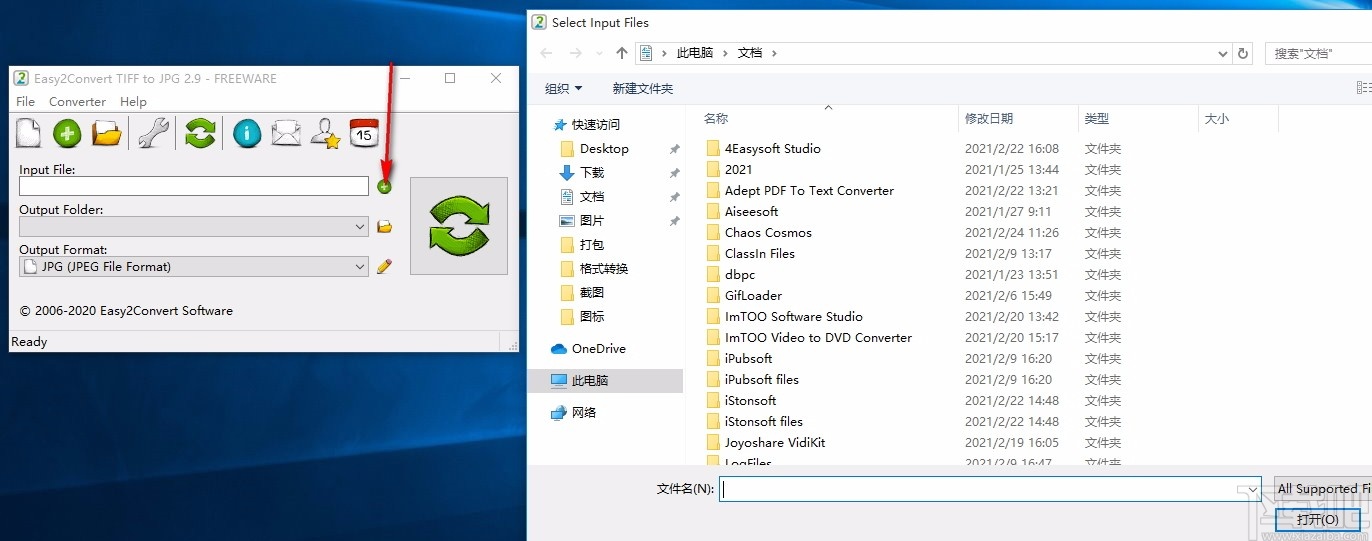Open the File menu
Viewport: 1372px width, 541px height.
26,101
